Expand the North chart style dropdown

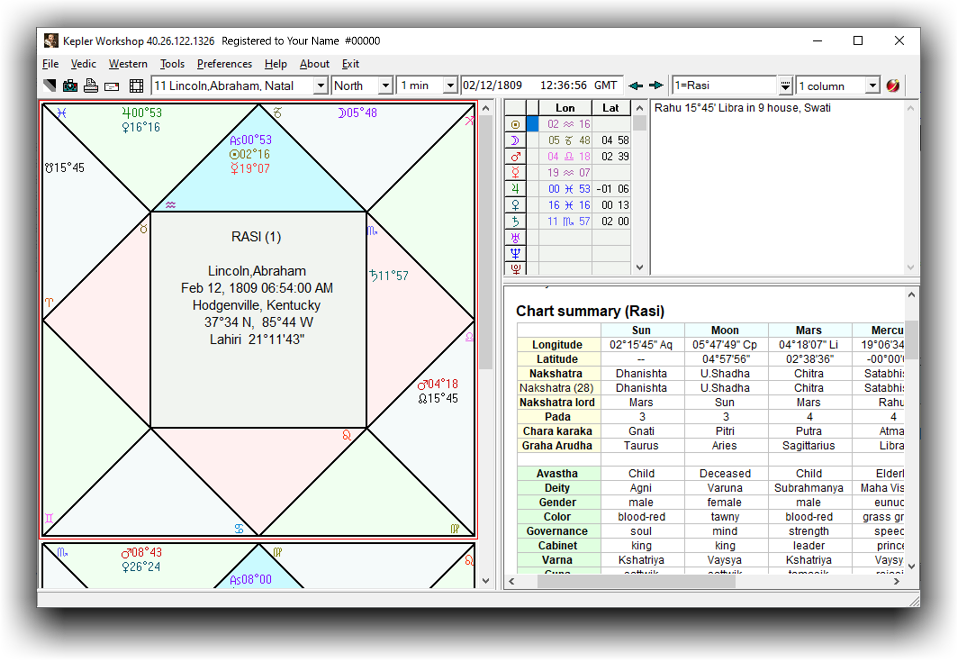385,86
